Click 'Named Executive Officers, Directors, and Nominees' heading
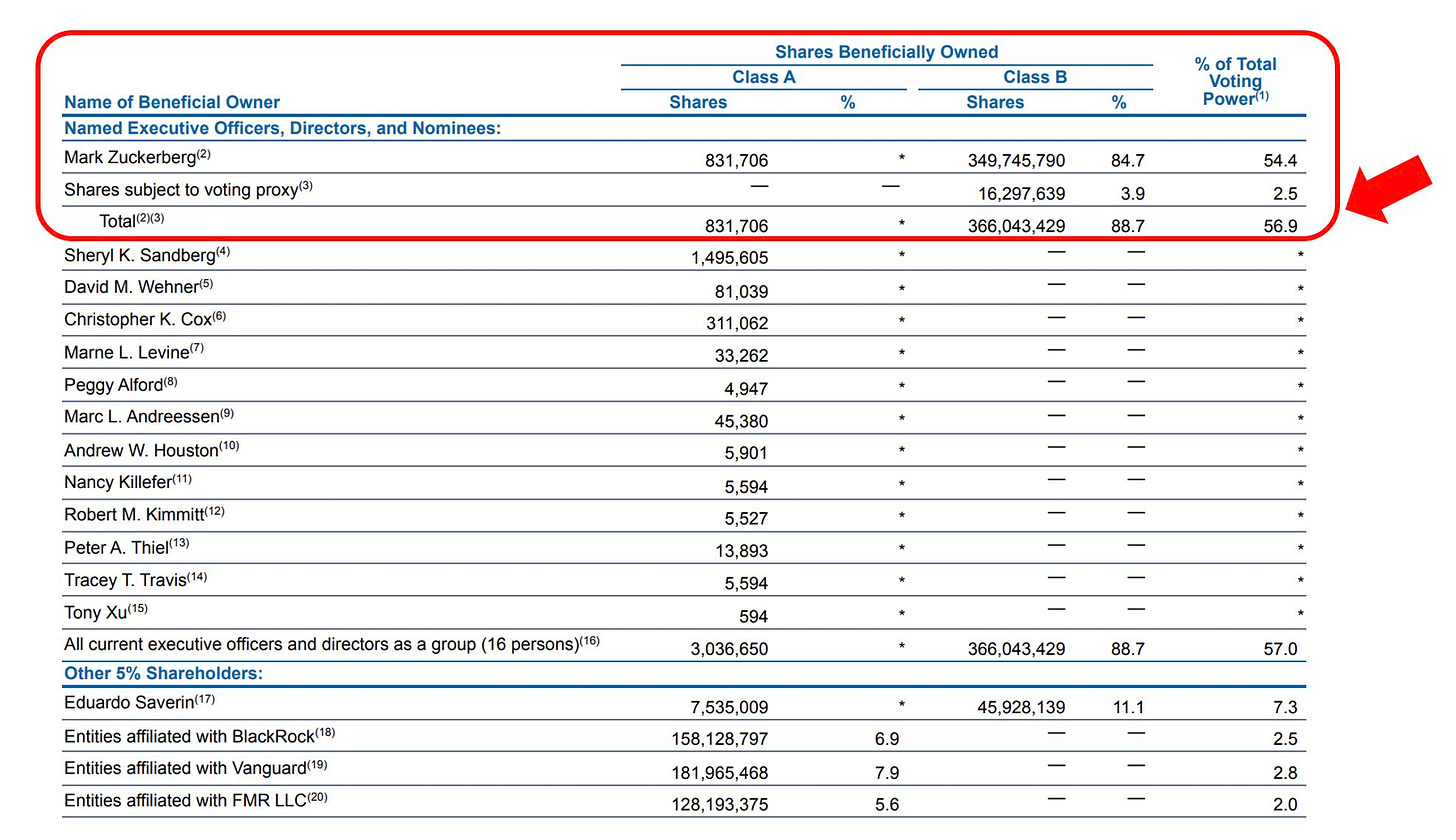 pyautogui.click(x=282, y=128)
